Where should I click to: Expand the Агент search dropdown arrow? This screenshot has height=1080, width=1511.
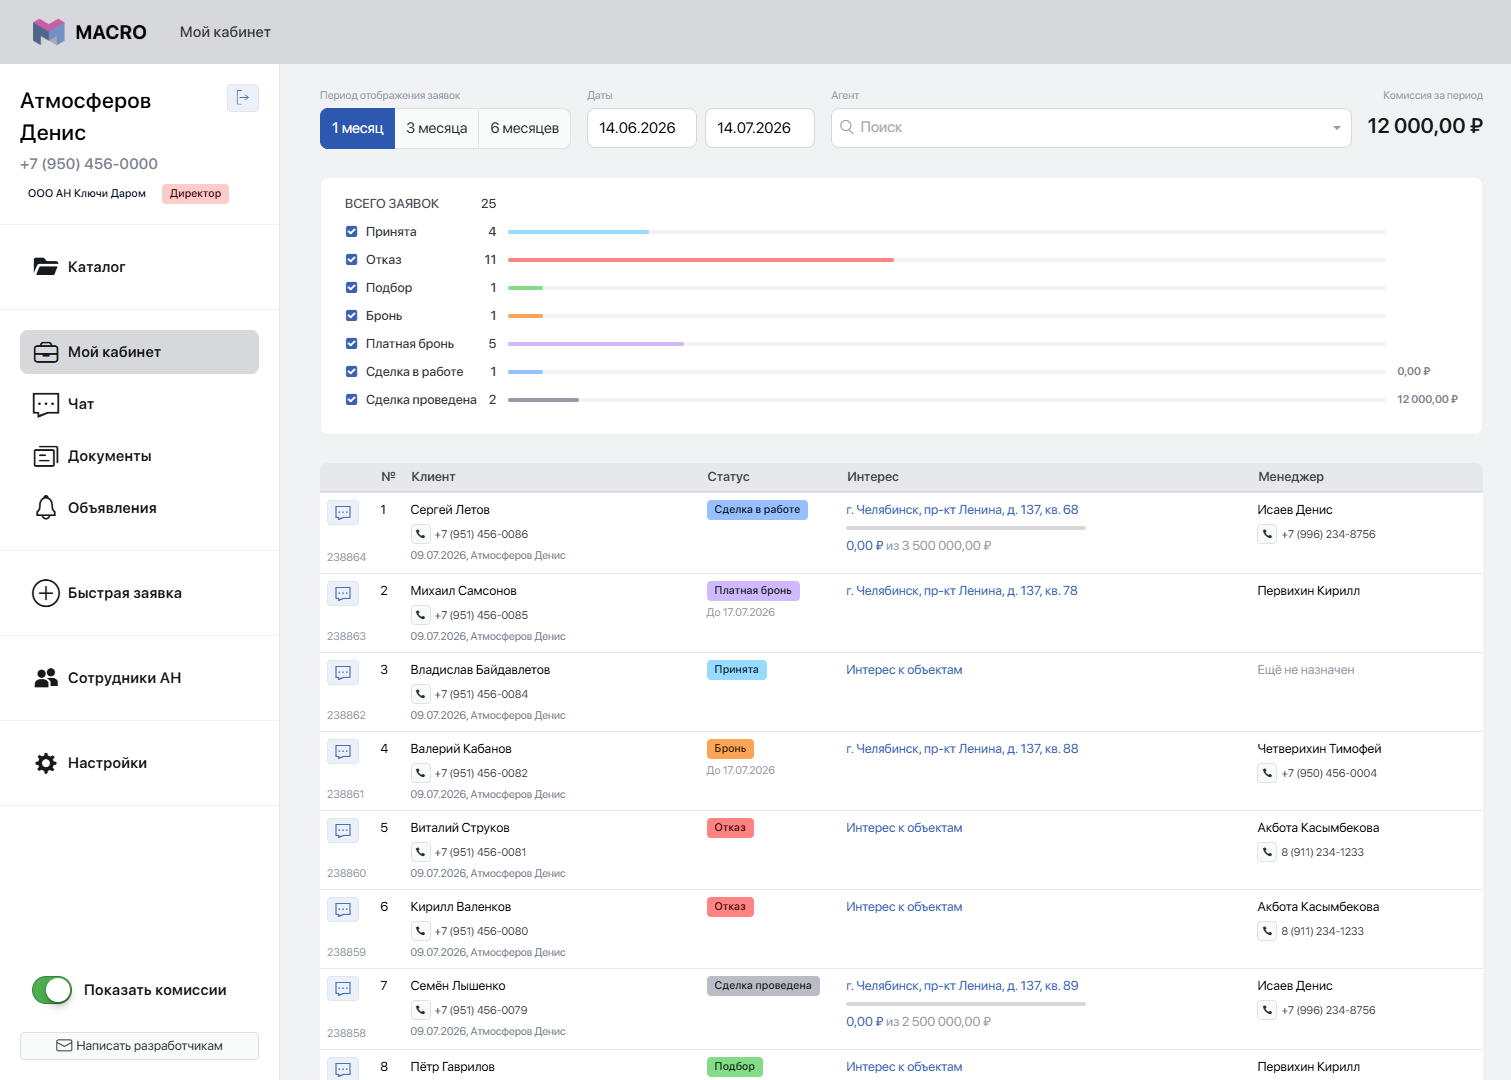1336,128
